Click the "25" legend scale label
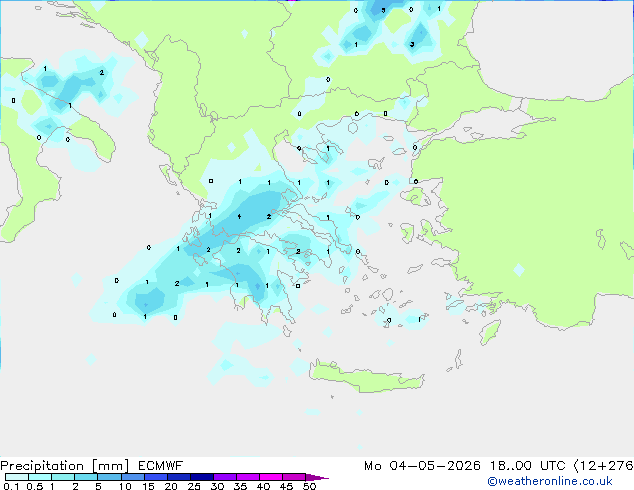The height and width of the screenshot is (490, 634). point(194,486)
